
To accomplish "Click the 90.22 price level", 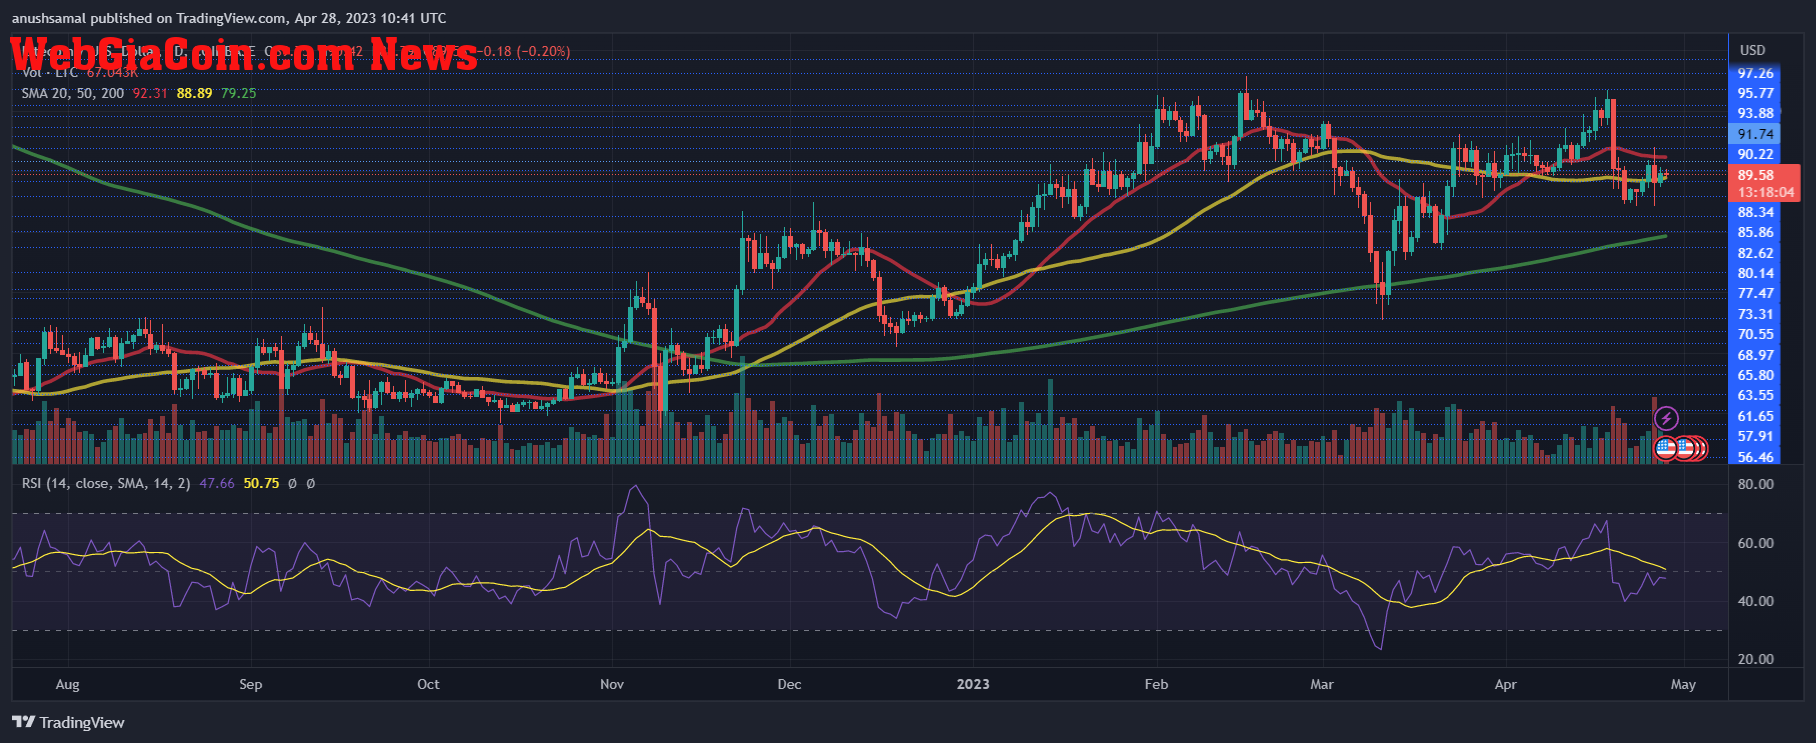I will pos(1756,154).
